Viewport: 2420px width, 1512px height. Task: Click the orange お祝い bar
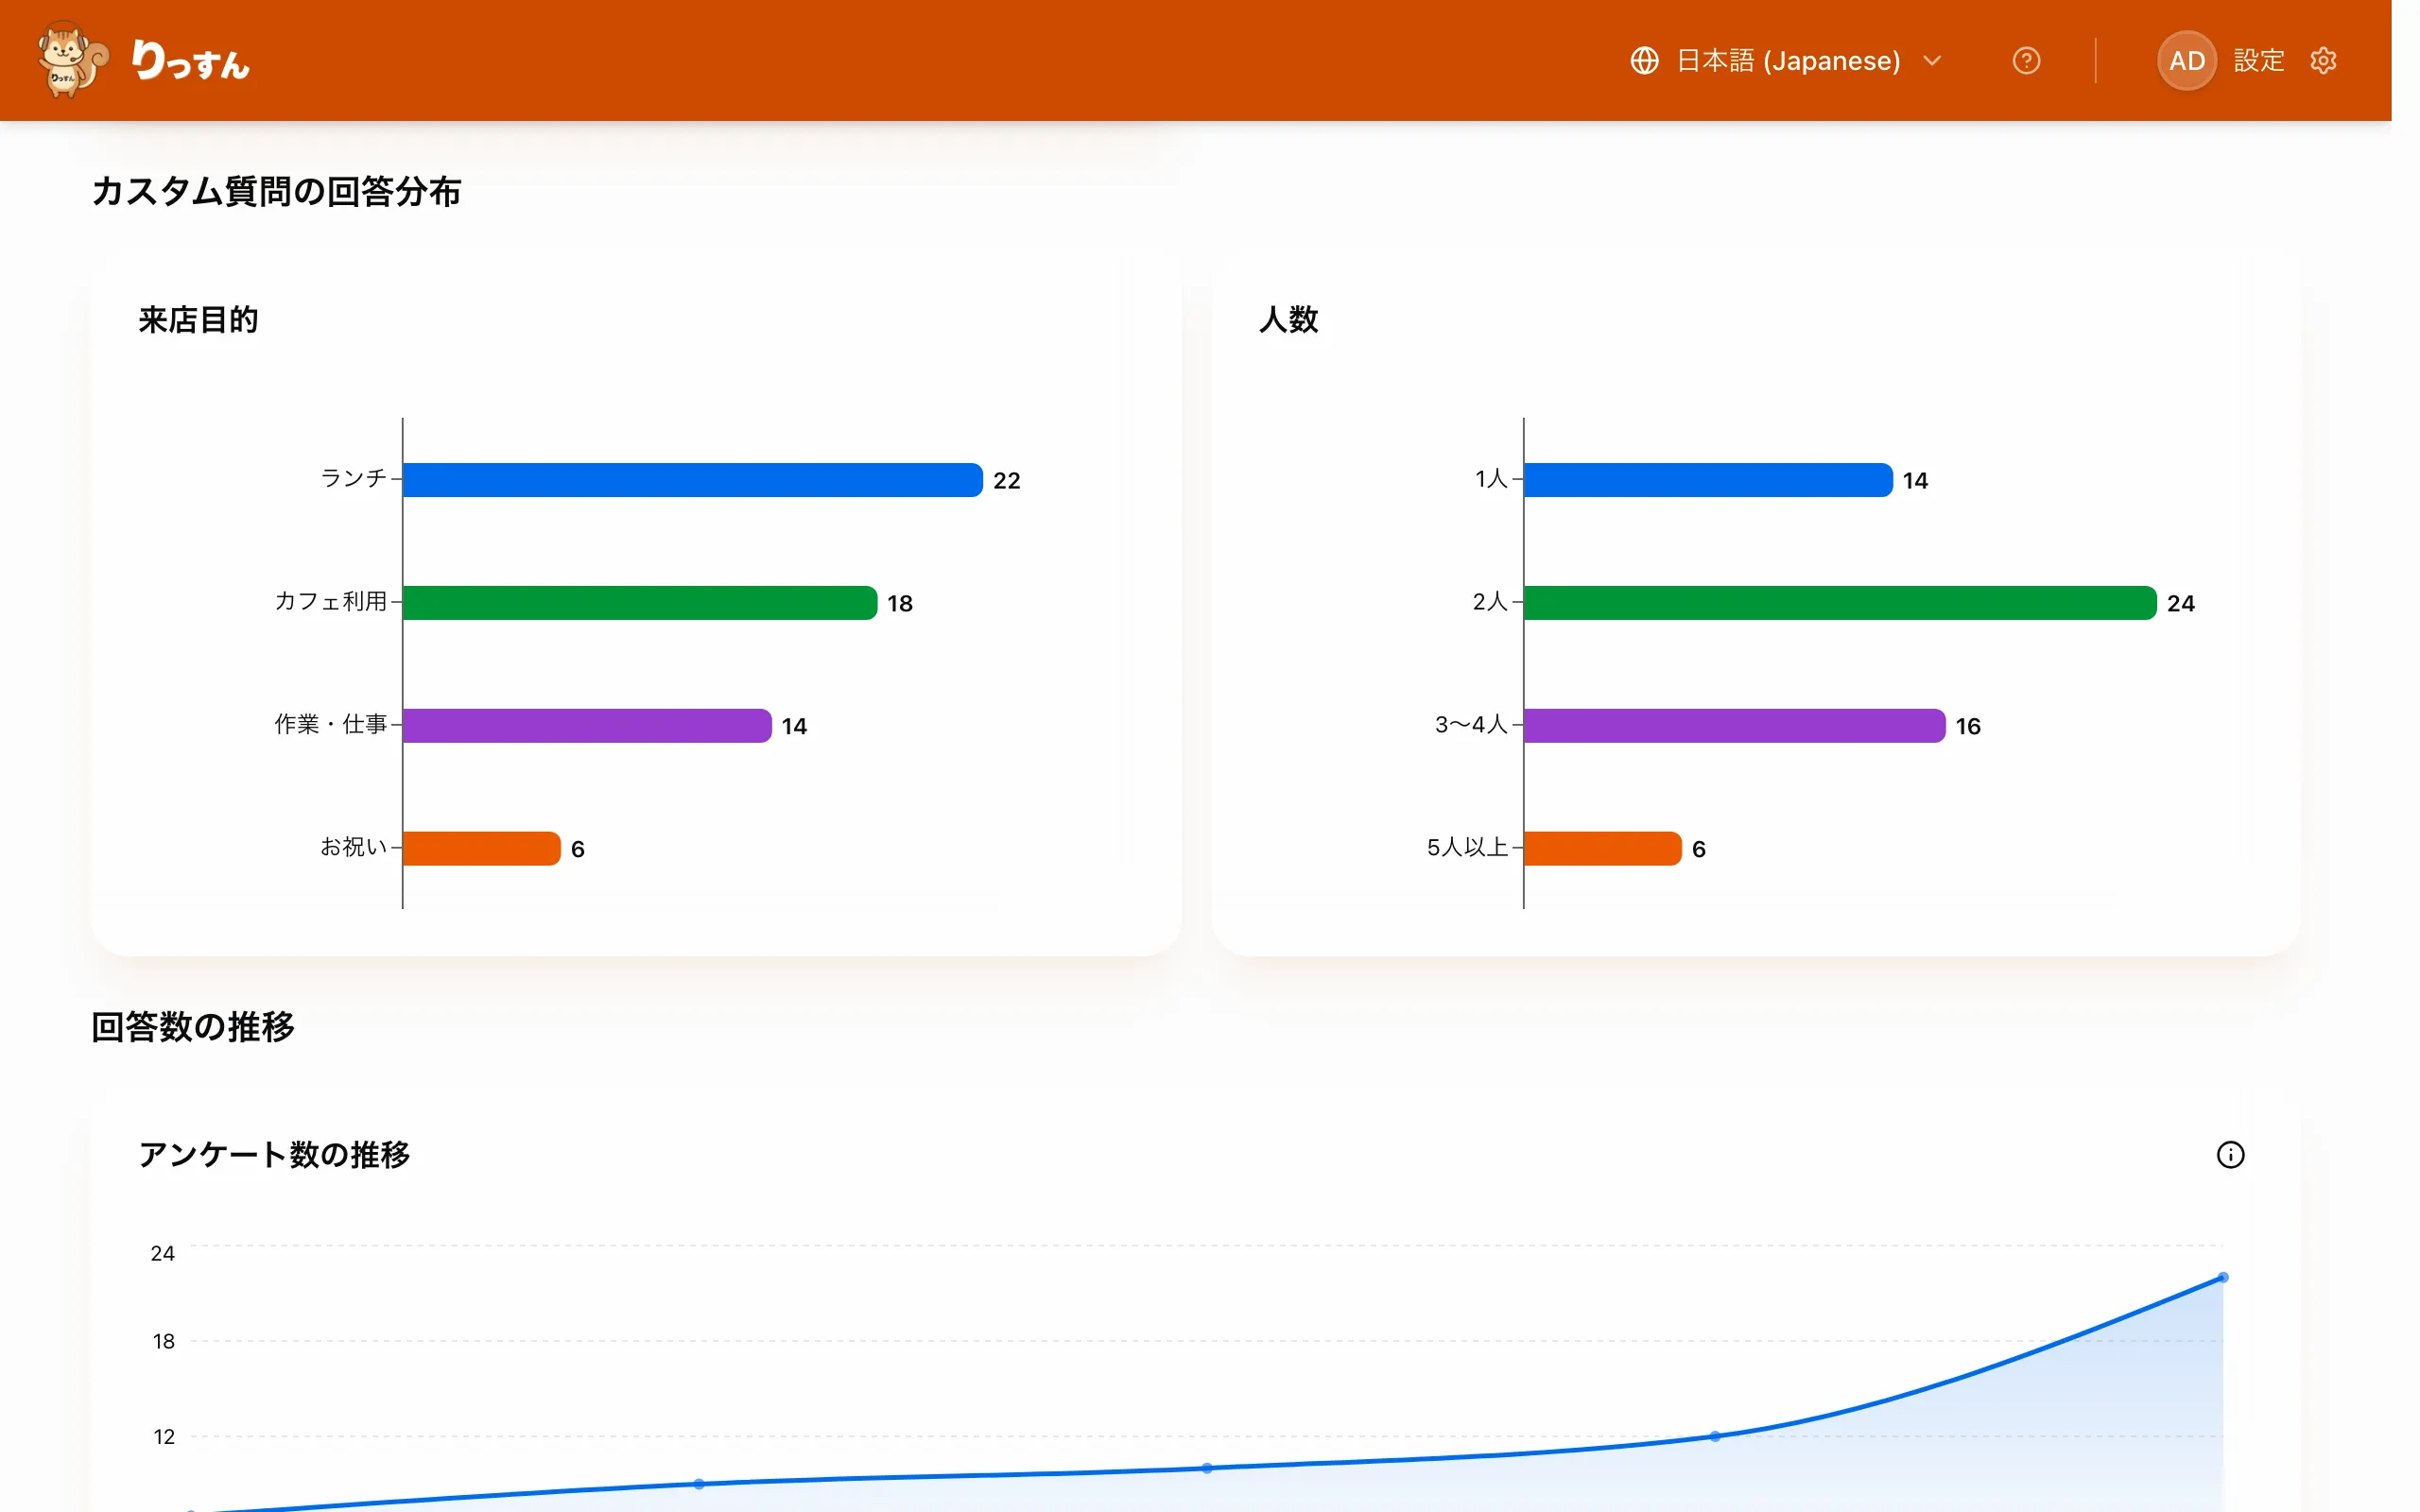(x=481, y=849)
